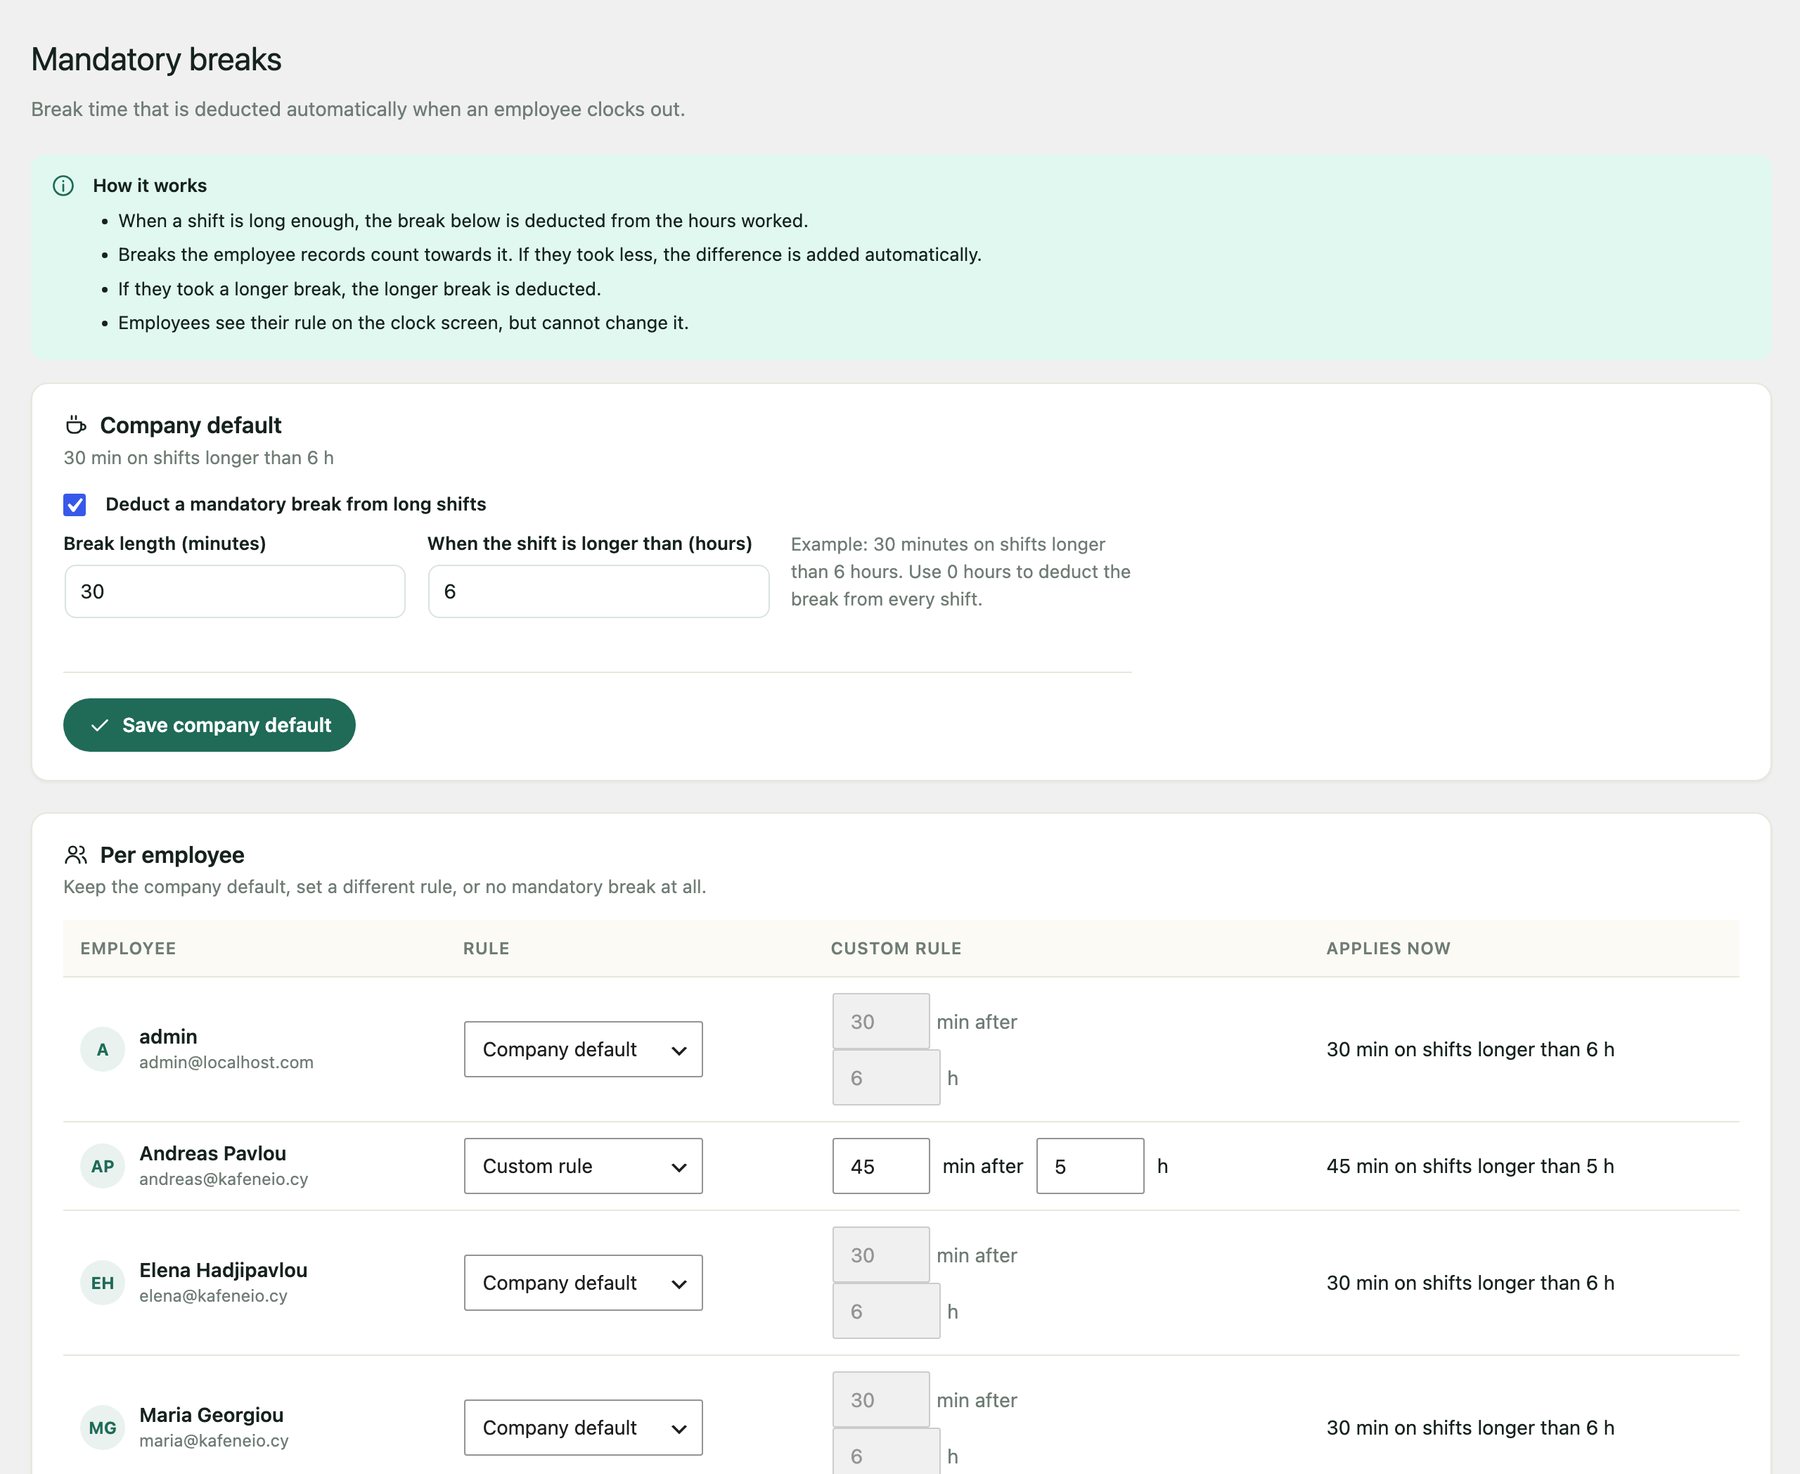Click '45 min on shifts longer than 5 h'
The height and width of the screenshot is (1474, 1800).
coord(1470,1166)
